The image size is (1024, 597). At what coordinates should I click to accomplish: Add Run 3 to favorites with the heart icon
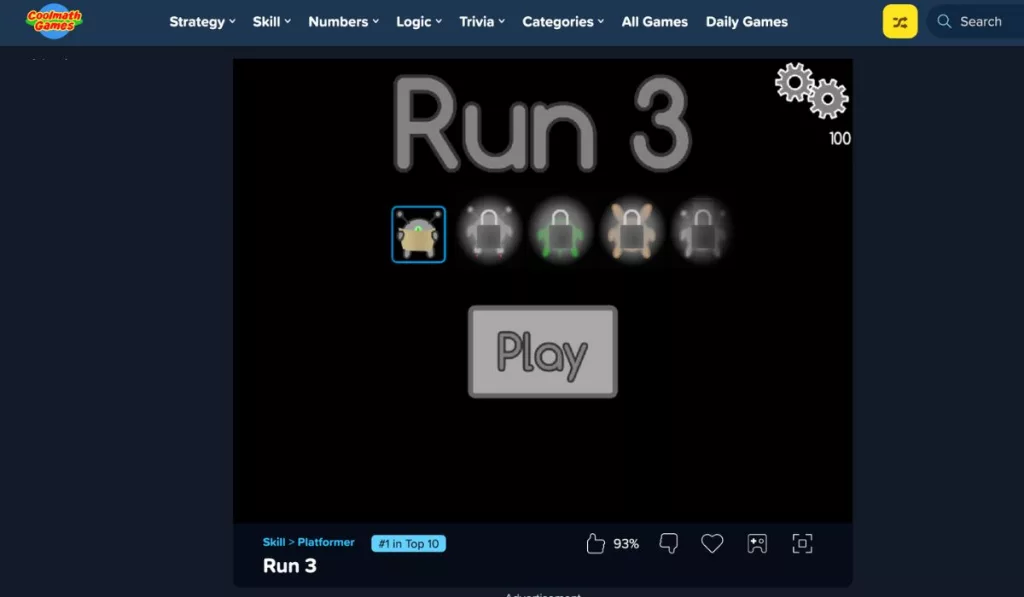(712, 543)
